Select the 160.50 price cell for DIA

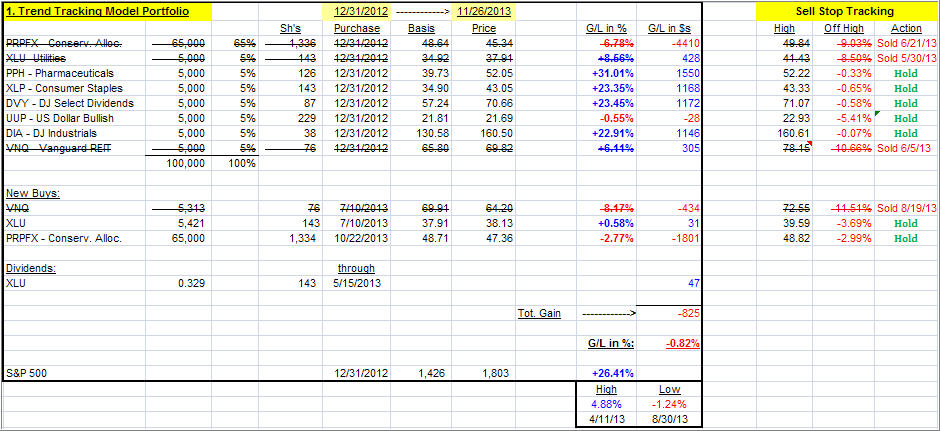(x=484, y=133)
